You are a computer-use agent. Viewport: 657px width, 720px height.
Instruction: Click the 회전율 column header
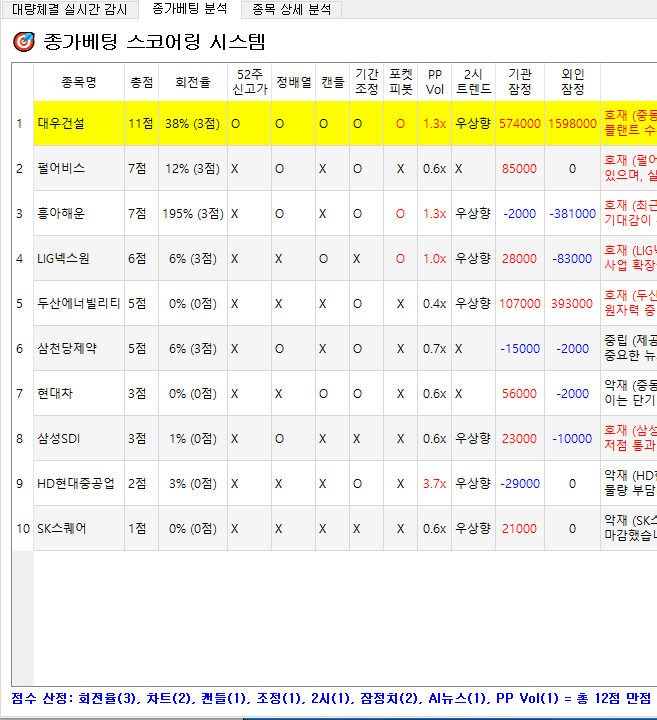coord(192,82)
